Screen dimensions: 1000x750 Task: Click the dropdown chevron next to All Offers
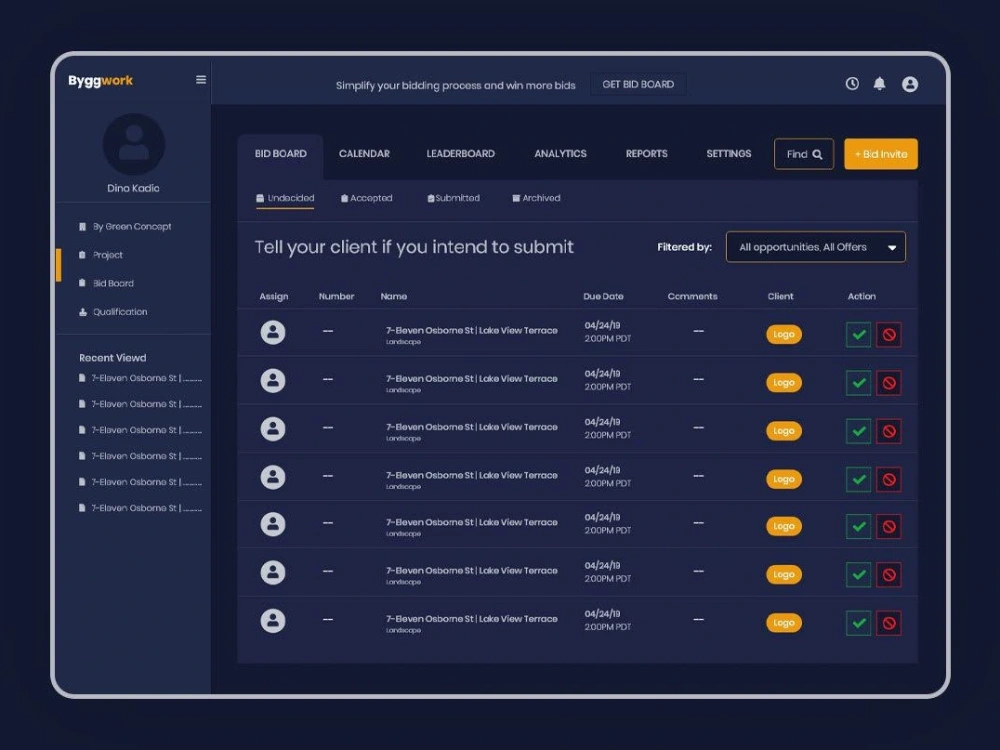(x=894, y=247)
